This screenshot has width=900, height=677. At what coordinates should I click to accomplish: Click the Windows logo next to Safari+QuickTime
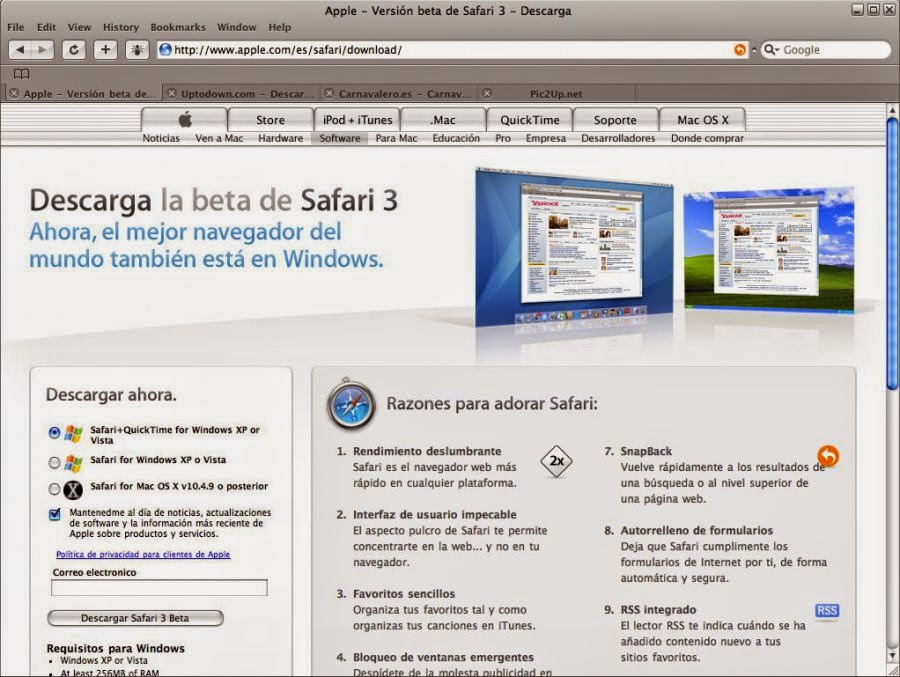(73, 434)
